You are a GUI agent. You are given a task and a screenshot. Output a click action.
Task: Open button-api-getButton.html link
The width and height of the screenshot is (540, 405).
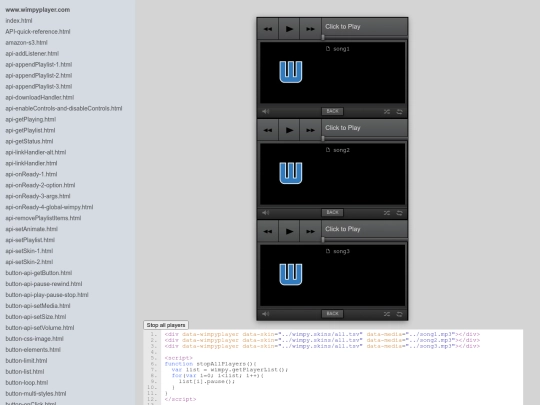39,273
